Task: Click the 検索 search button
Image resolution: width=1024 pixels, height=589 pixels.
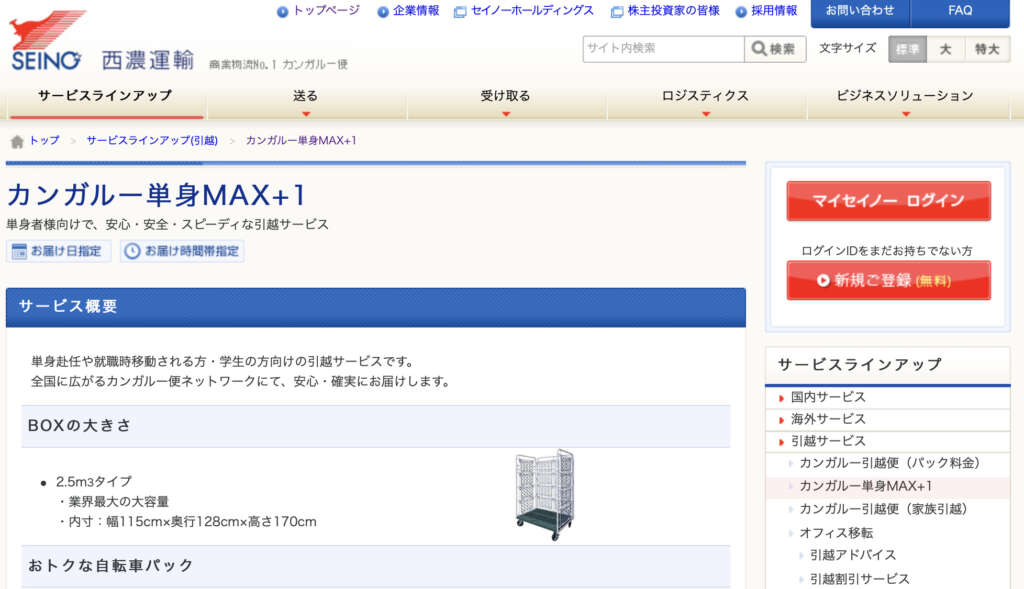Action: tap(775, 49)
